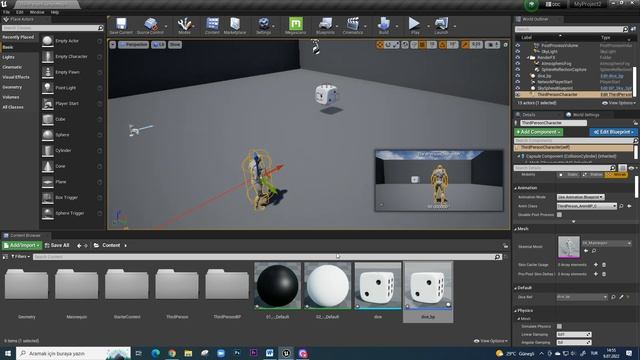Screen dimensions: 640x360
Task: Click Save All in Content Browser
Action: (57, 245)
